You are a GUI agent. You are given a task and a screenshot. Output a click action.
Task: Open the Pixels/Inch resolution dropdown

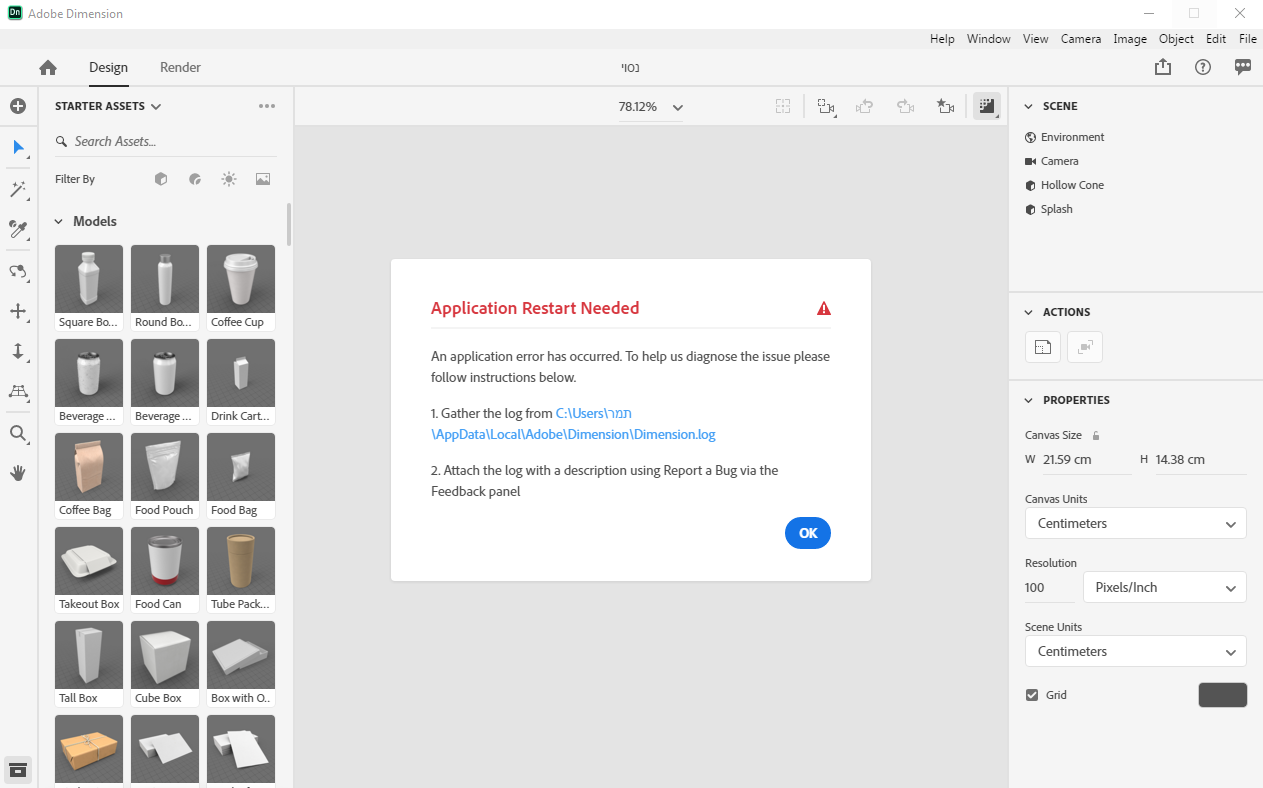pos(1165,587)
